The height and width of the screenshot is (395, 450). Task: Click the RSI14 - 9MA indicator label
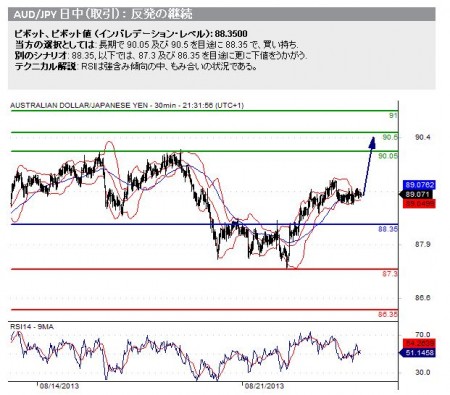click(32, 327)
